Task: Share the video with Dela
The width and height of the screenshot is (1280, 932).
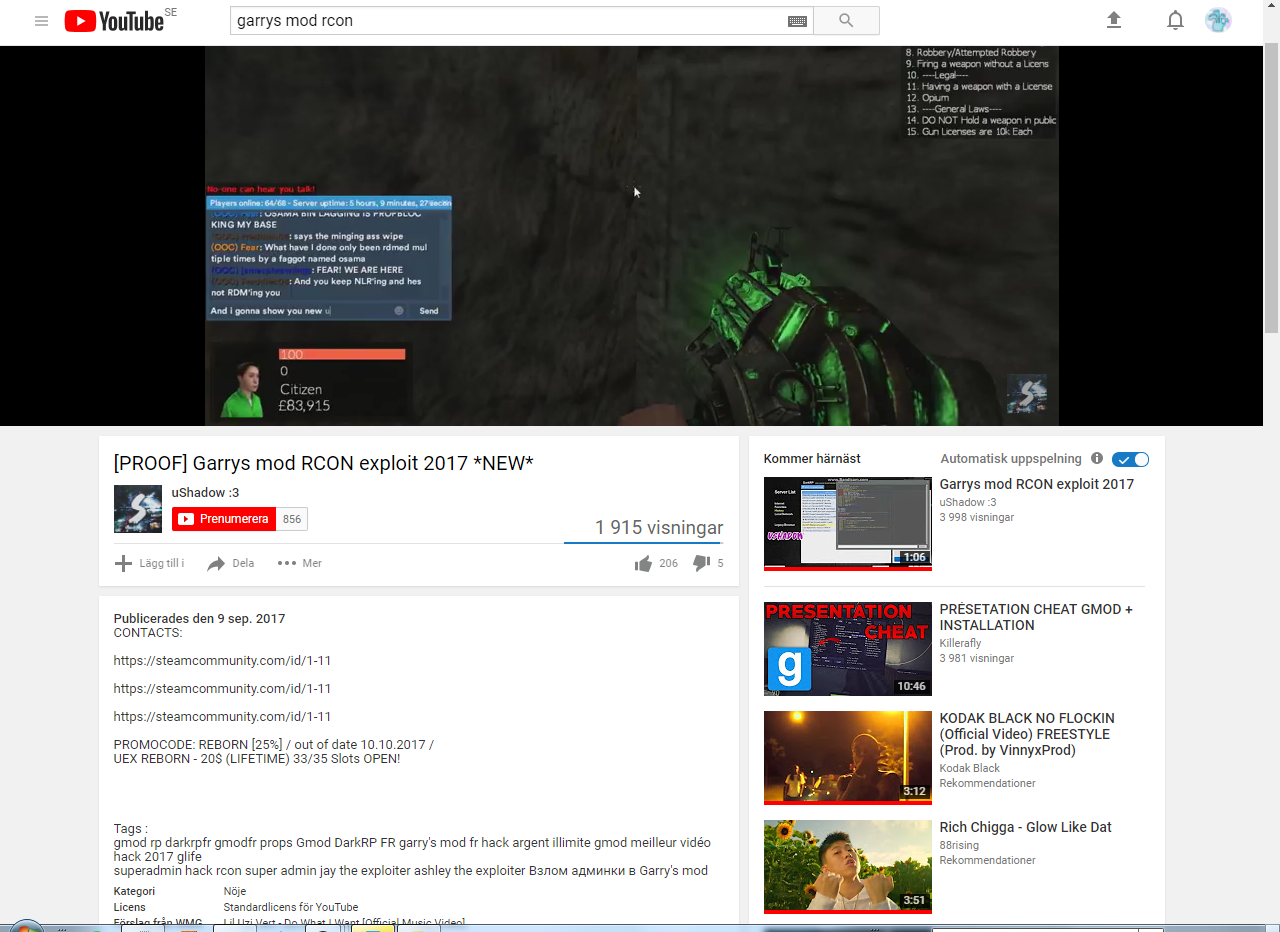Action: click(230, 563)
